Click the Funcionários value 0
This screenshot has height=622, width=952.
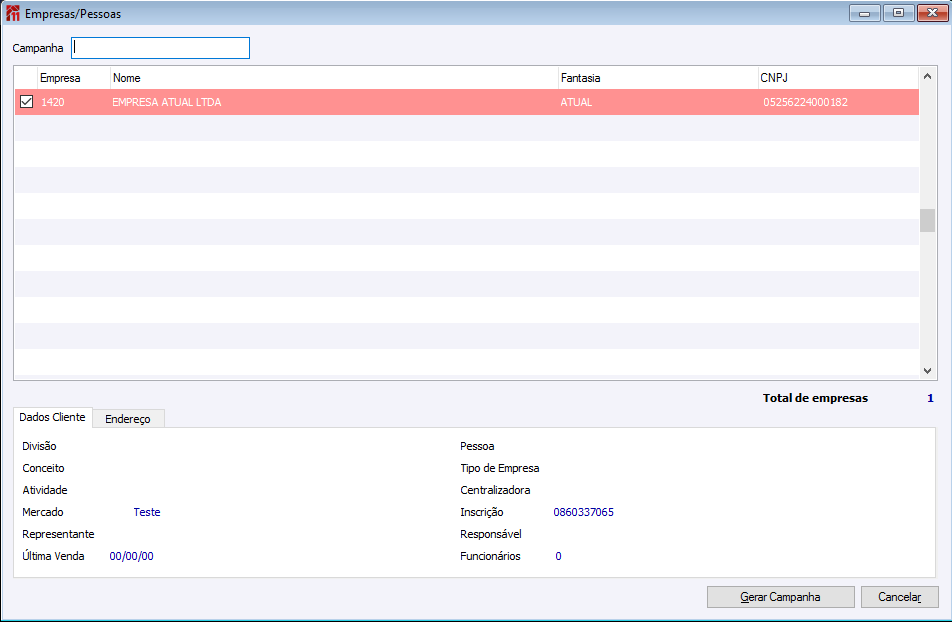point(559,556)
